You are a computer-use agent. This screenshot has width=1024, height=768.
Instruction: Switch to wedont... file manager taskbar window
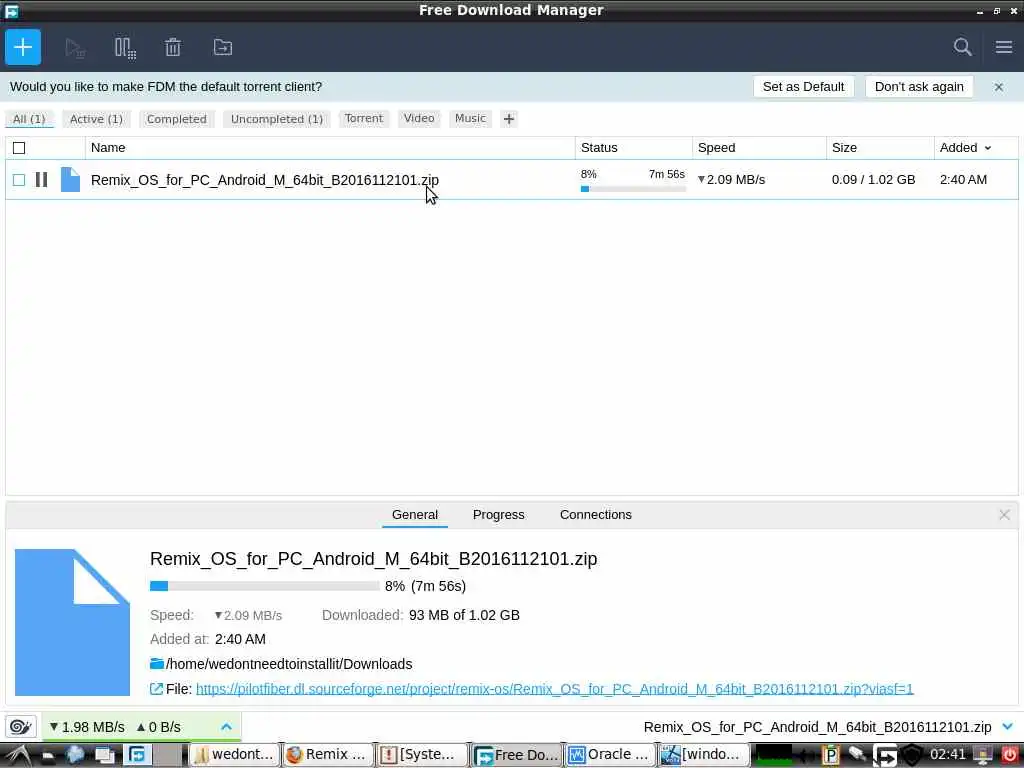coord(235,755)
